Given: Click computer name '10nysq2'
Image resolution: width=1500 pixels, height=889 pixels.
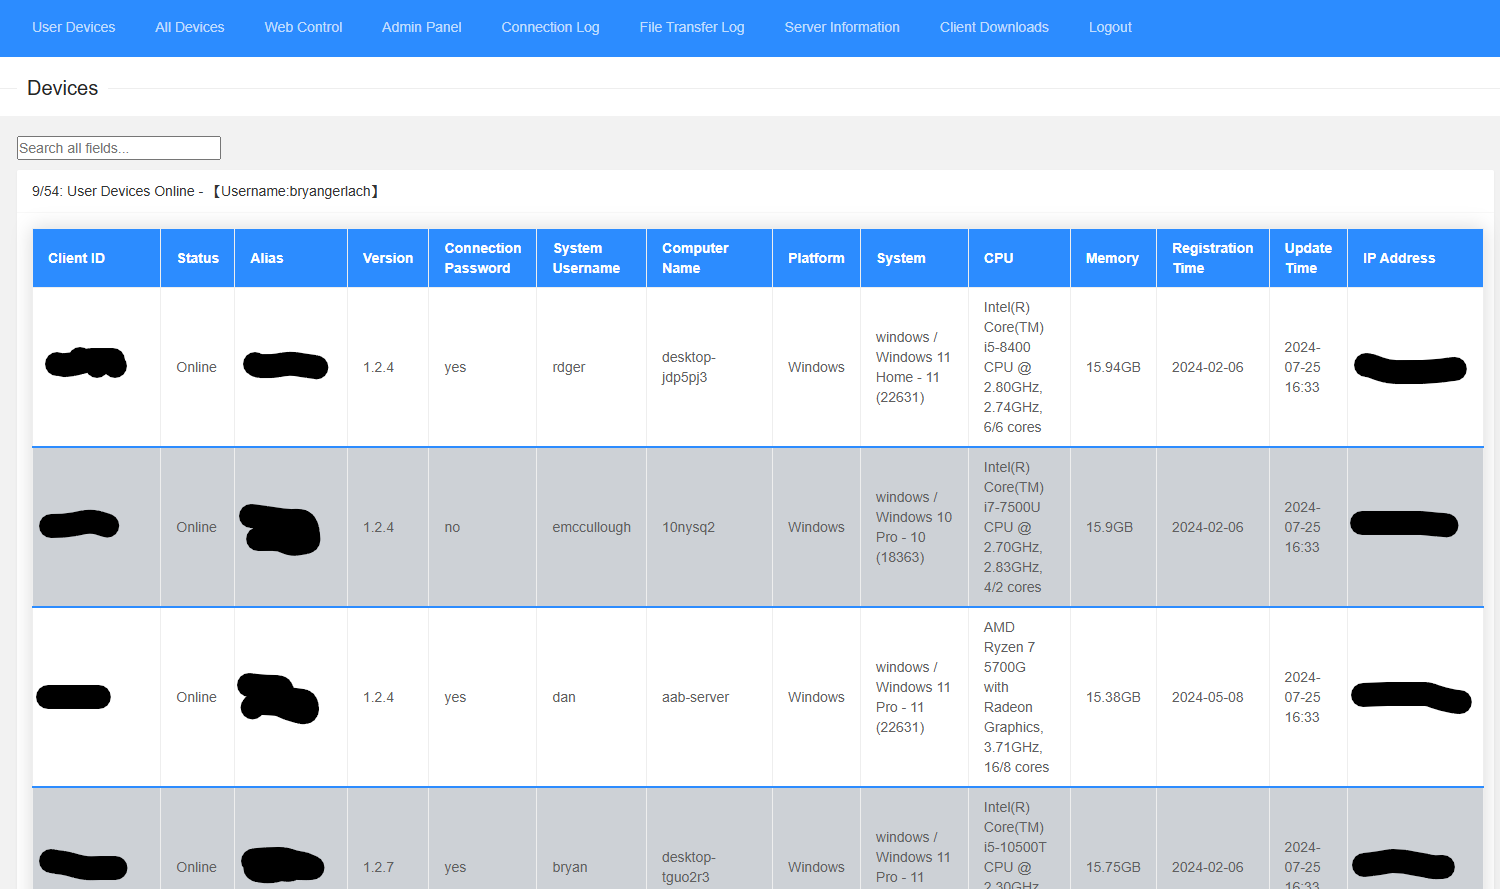Looking at the screenshot, I should click(x=688, y=527).
